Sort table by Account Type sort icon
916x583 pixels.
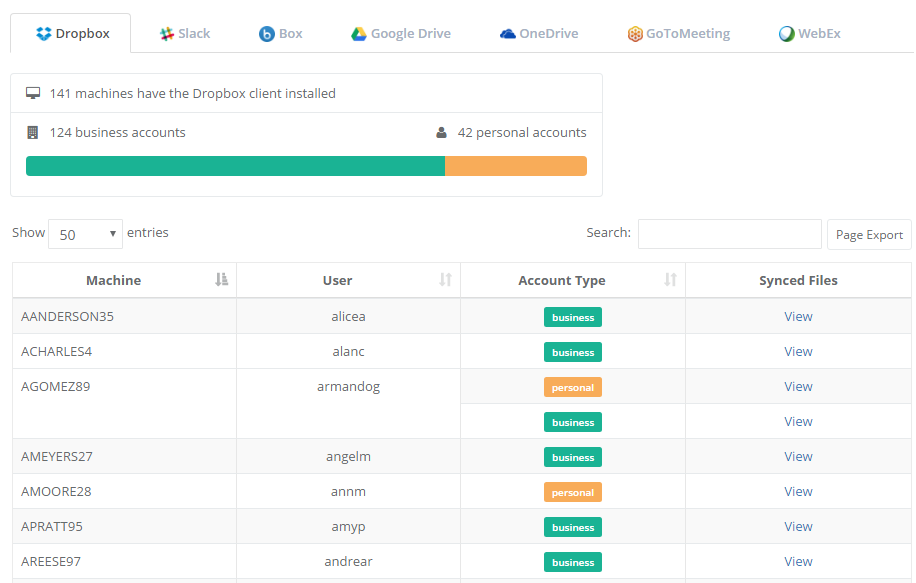[x=670, y=280]
